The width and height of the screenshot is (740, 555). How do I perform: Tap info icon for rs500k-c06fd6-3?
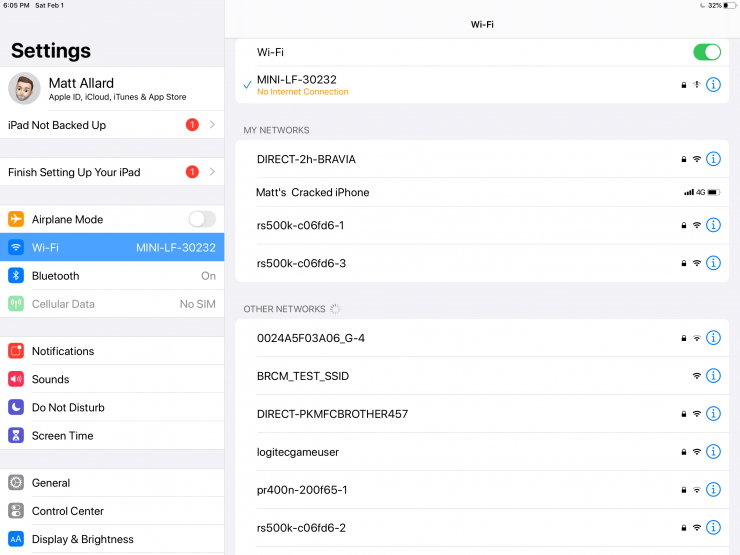[713, 263]
